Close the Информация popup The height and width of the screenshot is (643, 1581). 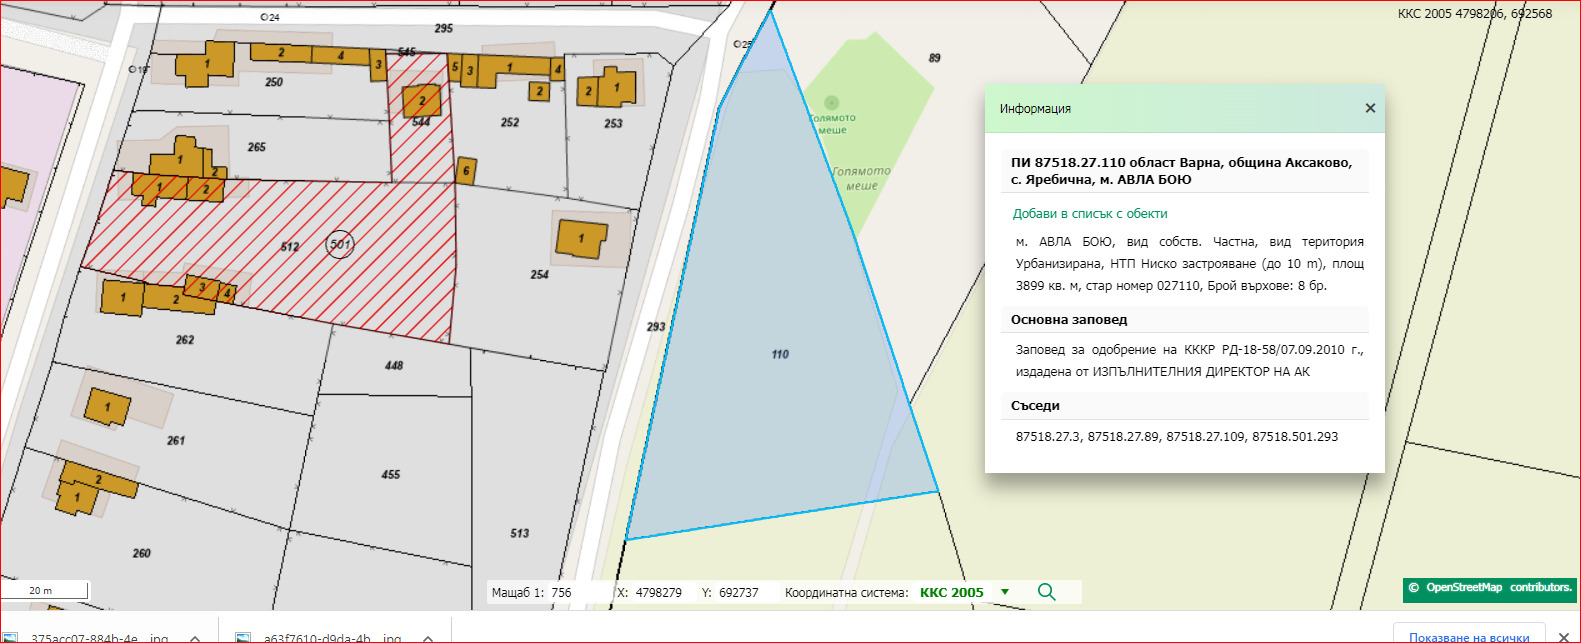[x=1370, y=108]
